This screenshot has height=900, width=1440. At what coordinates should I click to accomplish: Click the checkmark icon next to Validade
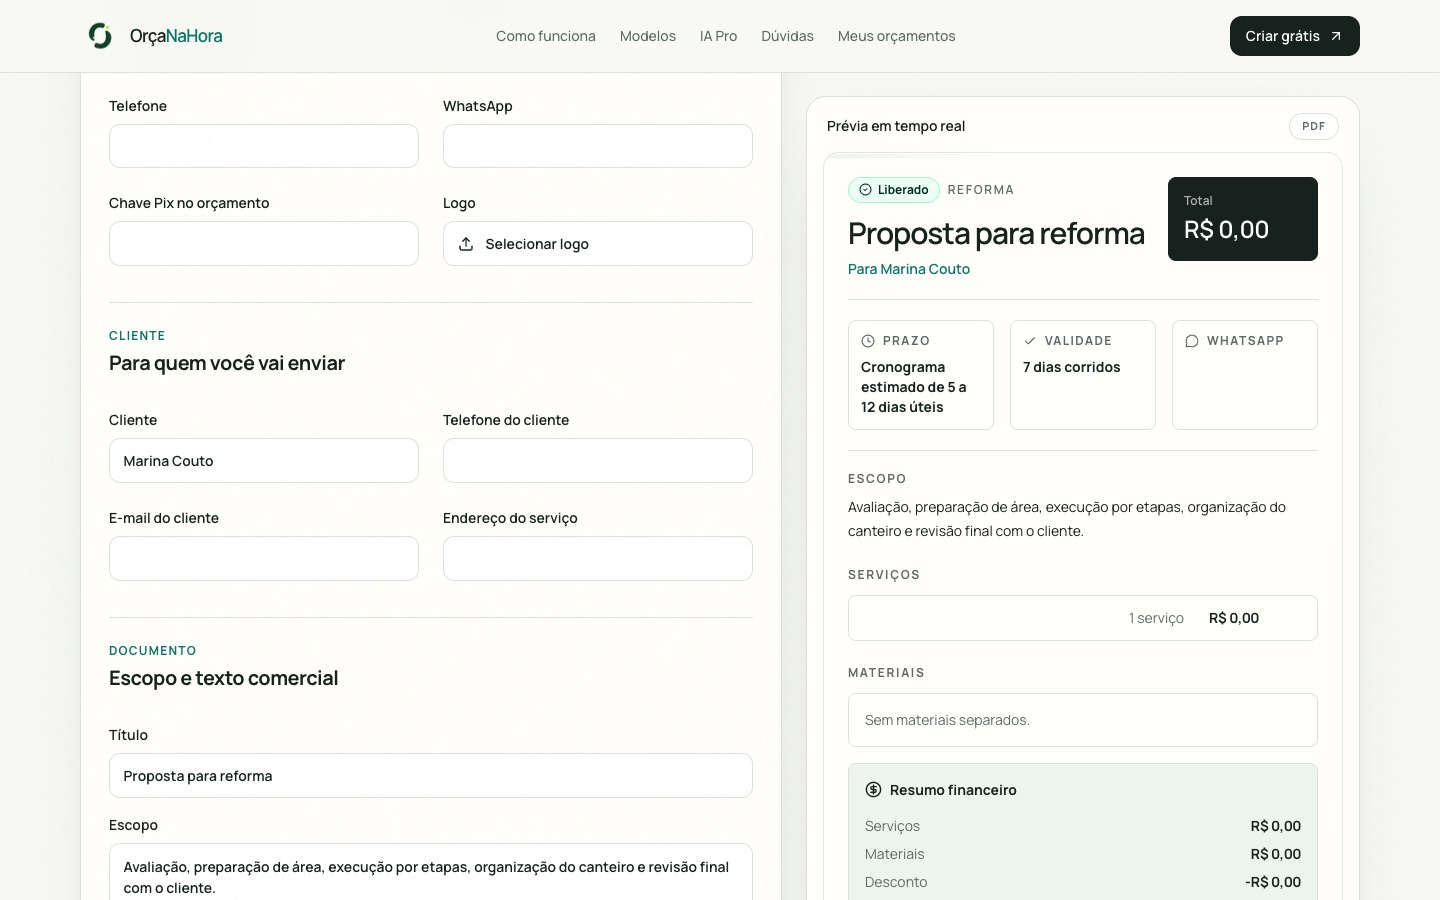(1030, 341)
